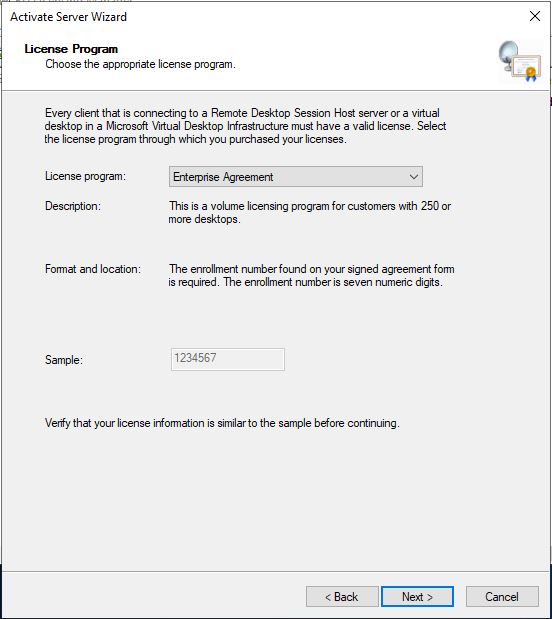552x619 pixels.
Task: Click the enrollment number format text
Action: coord(311,276)
